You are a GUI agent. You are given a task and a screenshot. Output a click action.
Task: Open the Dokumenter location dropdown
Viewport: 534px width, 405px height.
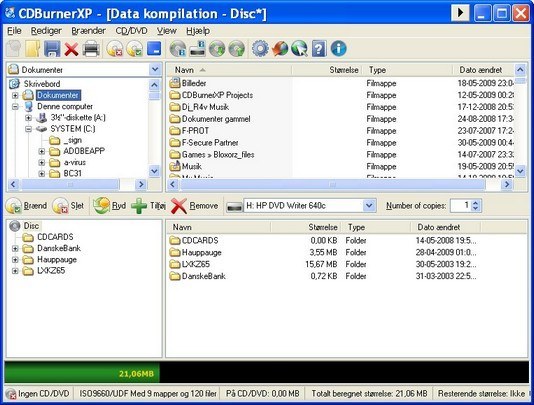[155, 69]
